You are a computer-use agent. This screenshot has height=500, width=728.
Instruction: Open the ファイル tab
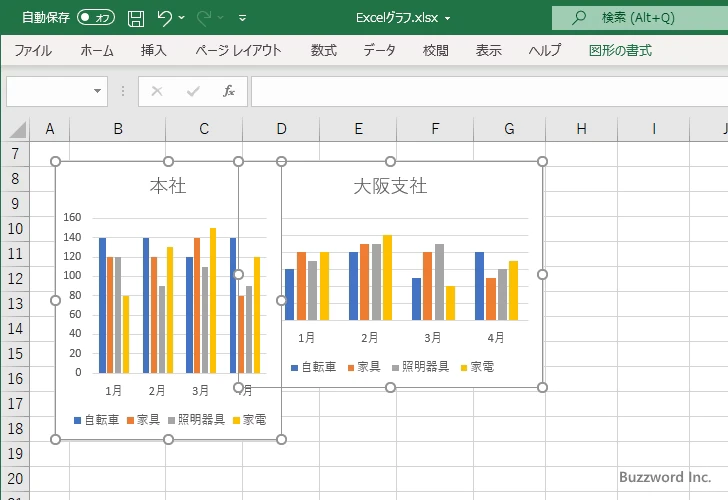coord(33,50)
